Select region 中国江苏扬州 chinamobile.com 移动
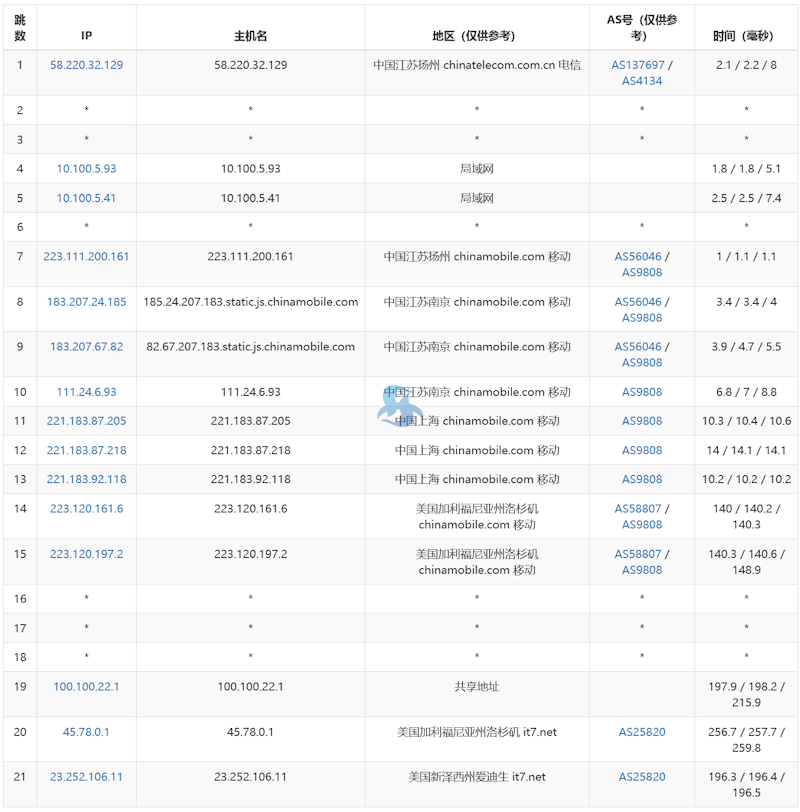 point(477,256)
